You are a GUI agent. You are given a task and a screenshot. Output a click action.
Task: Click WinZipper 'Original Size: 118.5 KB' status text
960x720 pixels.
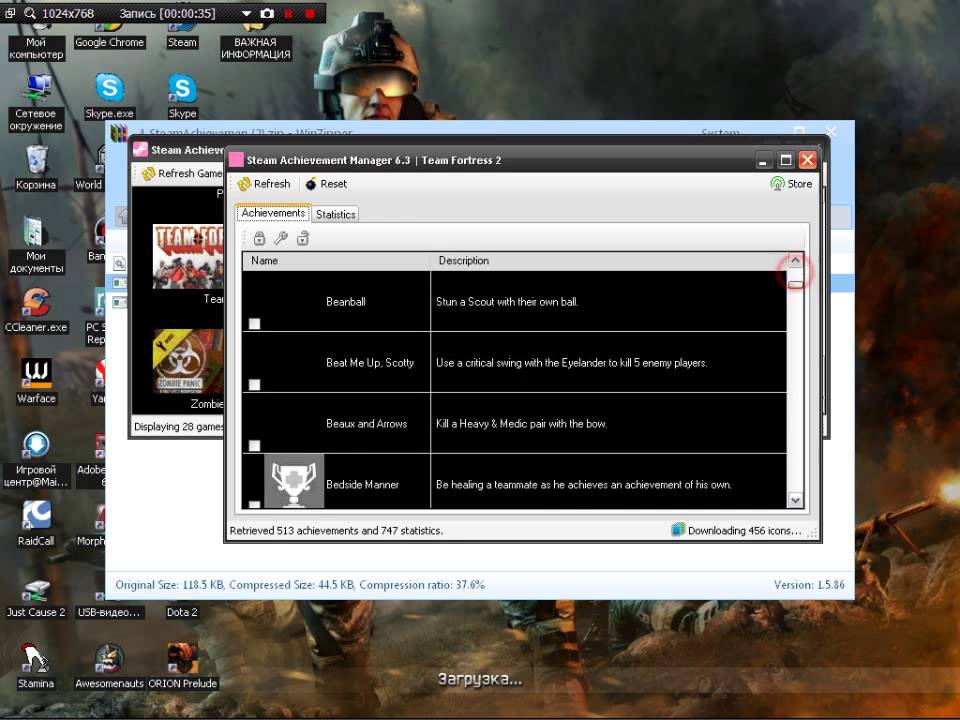pyautogui.click(x=170, y=585)
